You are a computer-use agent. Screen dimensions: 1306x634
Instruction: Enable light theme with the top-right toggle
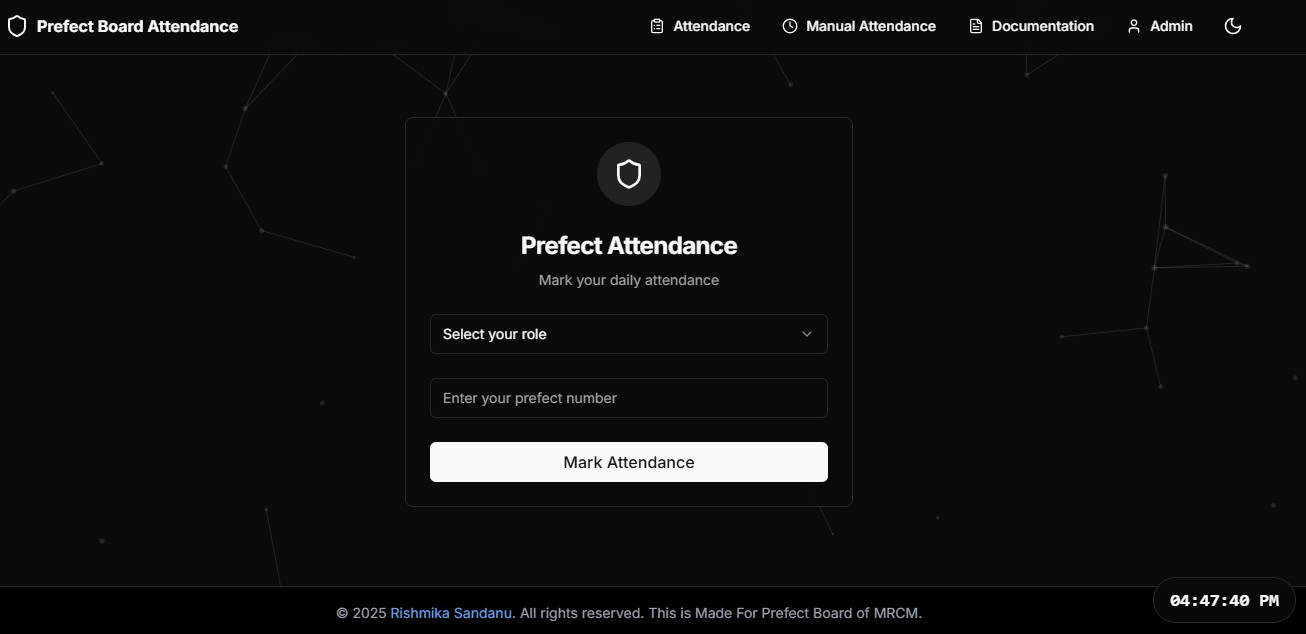[1232, 25]
